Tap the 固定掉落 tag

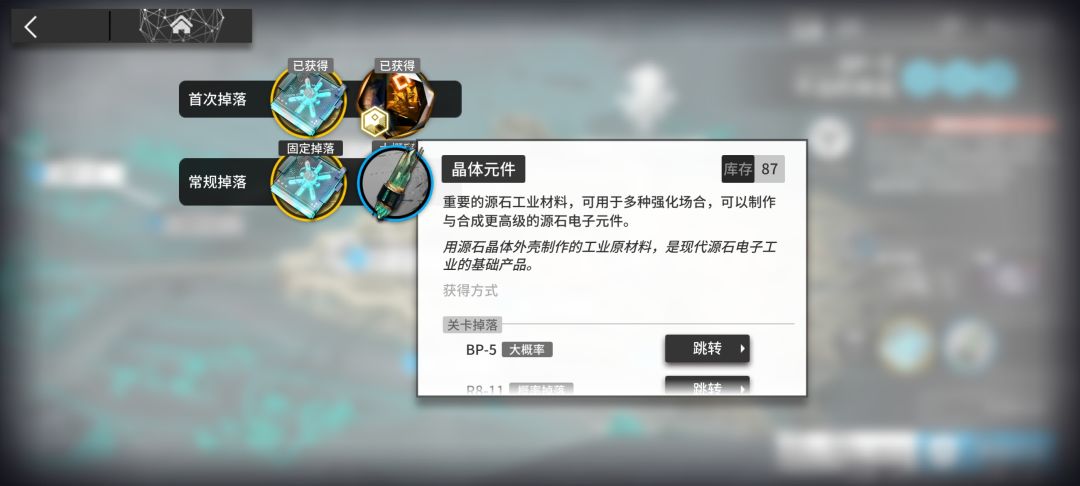[311, 148]
